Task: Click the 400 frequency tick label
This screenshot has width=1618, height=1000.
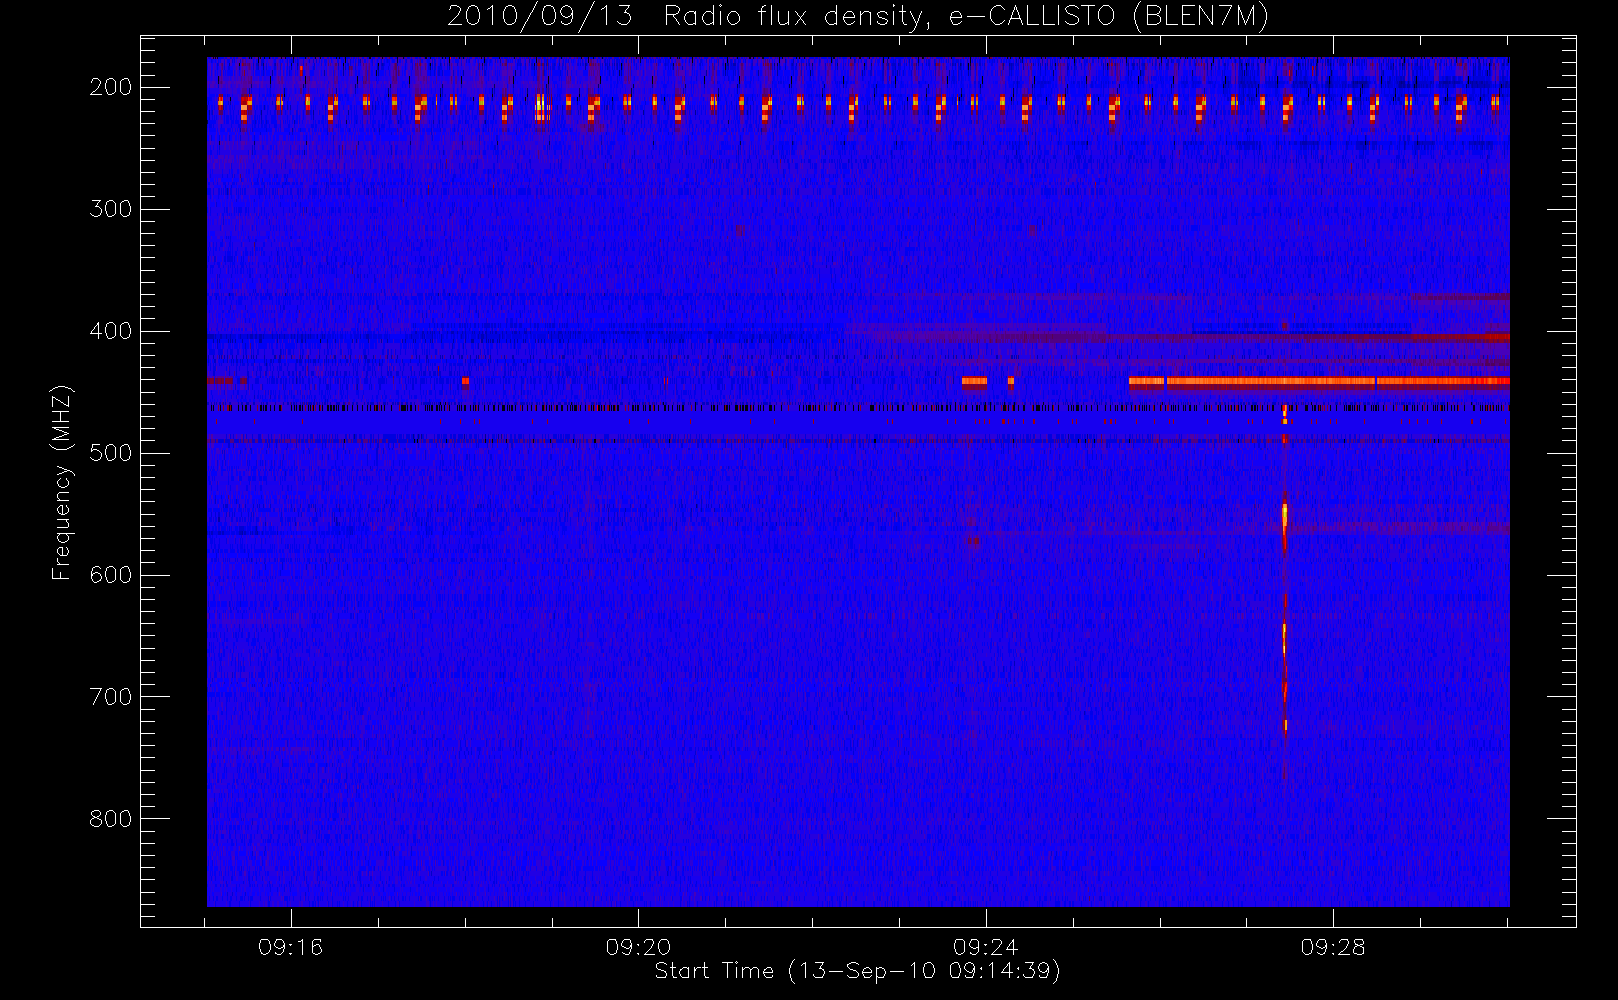Action: [111, 331]
